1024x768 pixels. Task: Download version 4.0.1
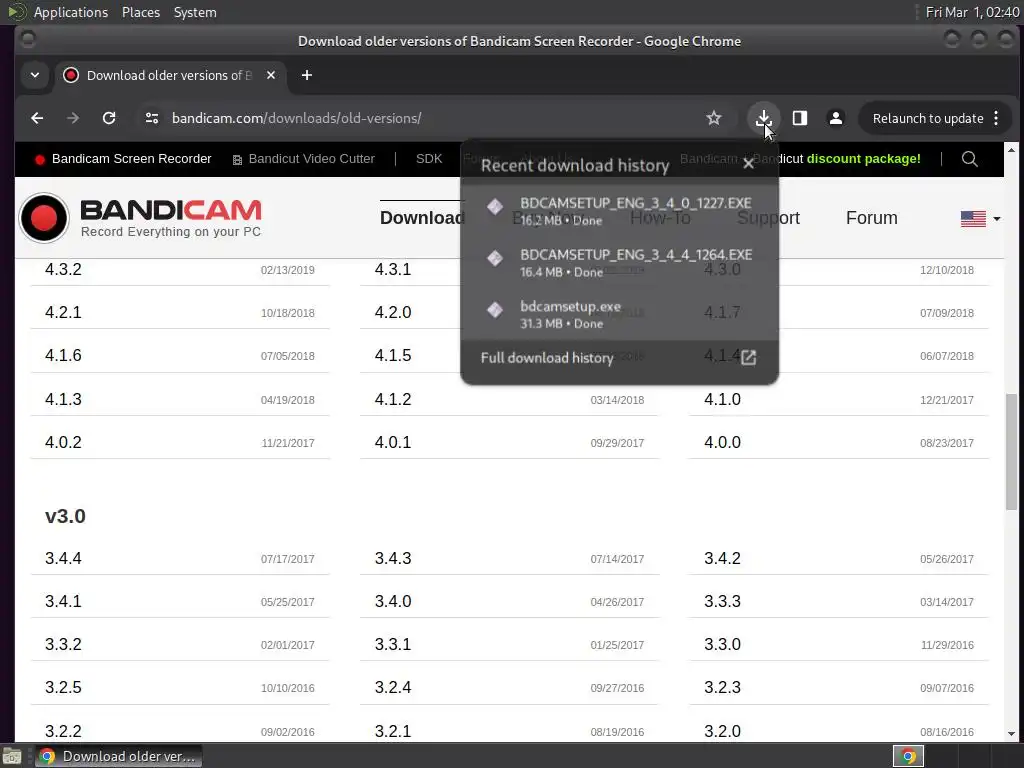pos(392,442)
